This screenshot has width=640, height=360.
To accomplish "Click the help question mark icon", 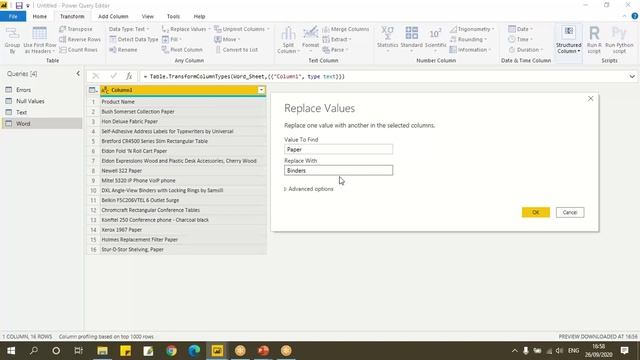I will point(635,16).
